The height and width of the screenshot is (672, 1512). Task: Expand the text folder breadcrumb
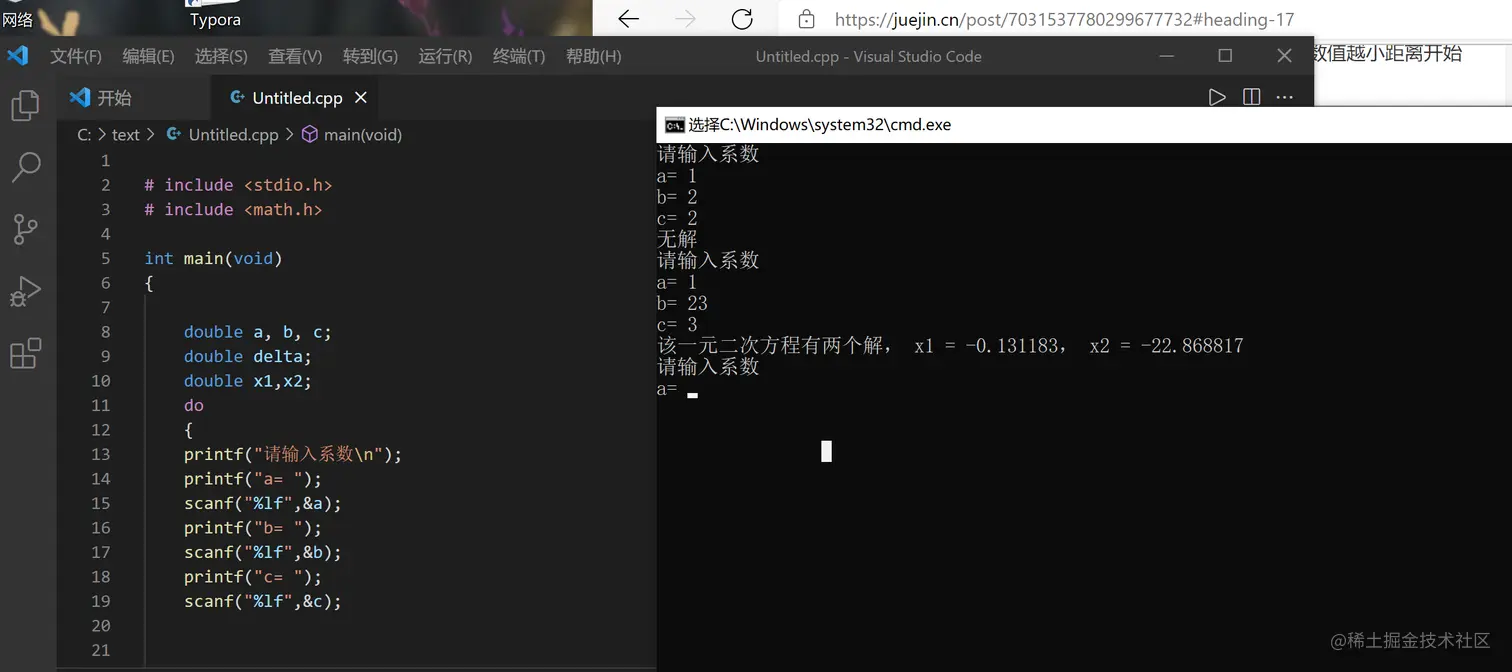[x=125, y=134]
